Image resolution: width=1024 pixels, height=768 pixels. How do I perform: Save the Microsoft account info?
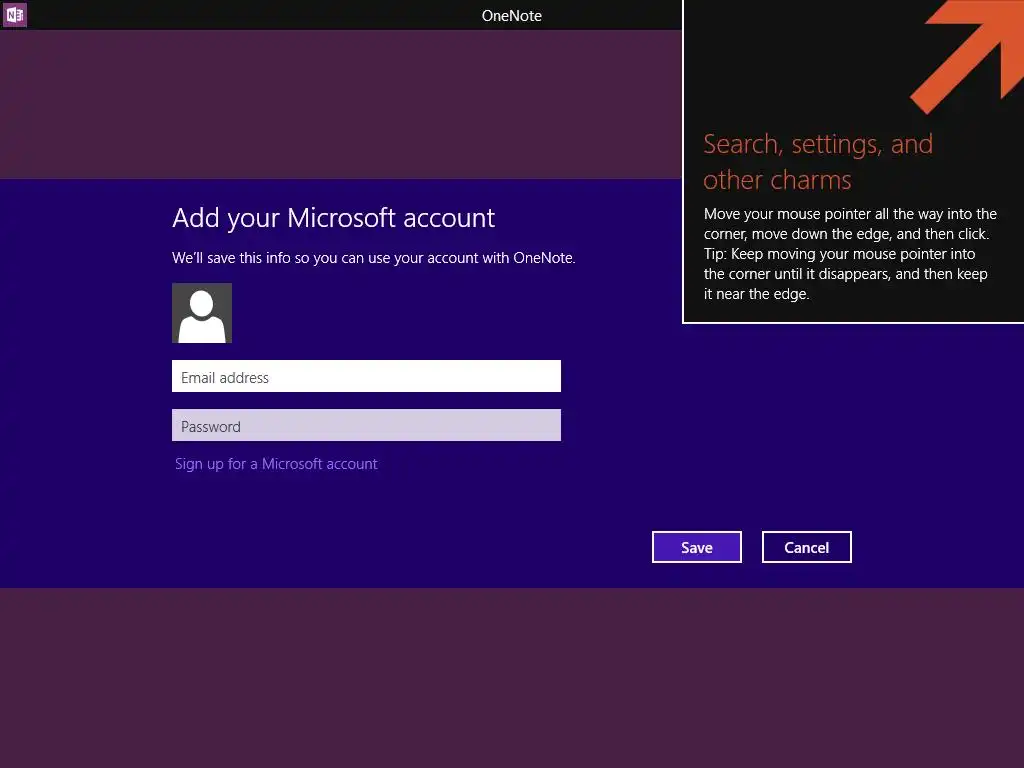[x=697, y=547]
